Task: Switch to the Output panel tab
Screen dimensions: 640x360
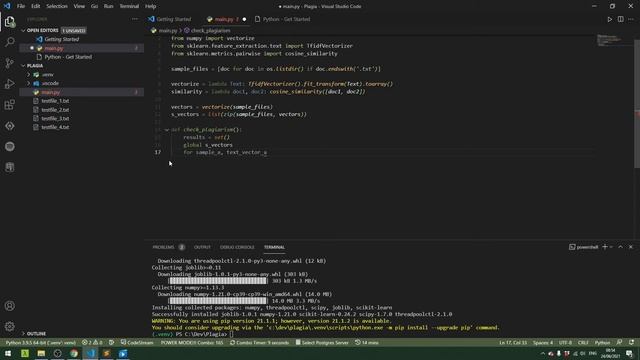Action: pyautogui.click(x=202, y=247)
